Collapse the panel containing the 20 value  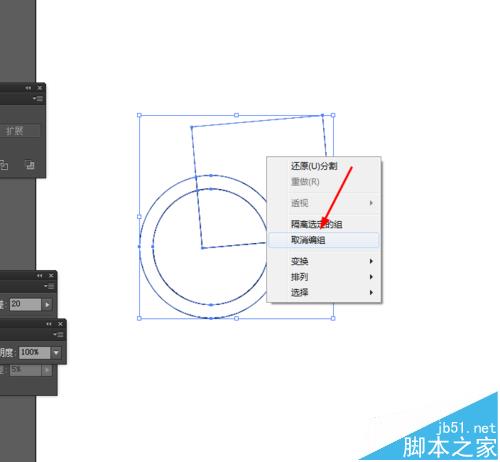[x=40, y=276]
